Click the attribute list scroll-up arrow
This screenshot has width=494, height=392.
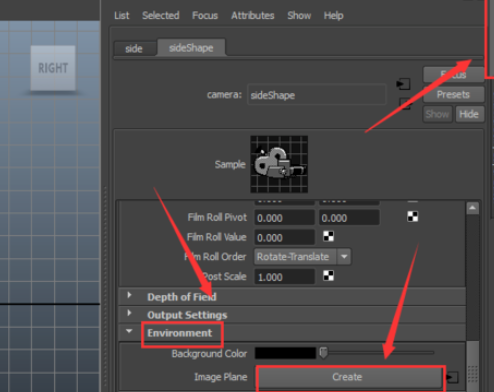pyautogui.click(x=472, y=208)
